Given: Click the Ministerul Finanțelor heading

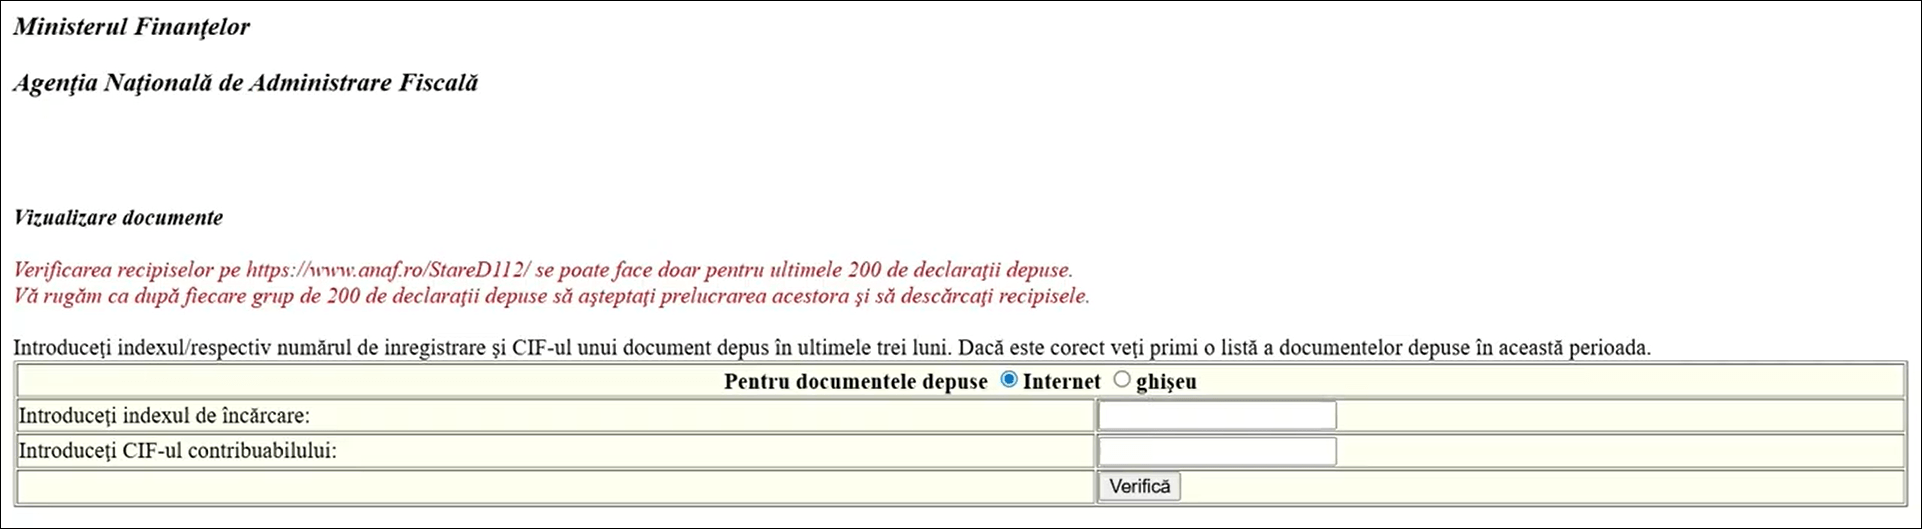Looking at the screenshot, I should (x=131, y=27).
